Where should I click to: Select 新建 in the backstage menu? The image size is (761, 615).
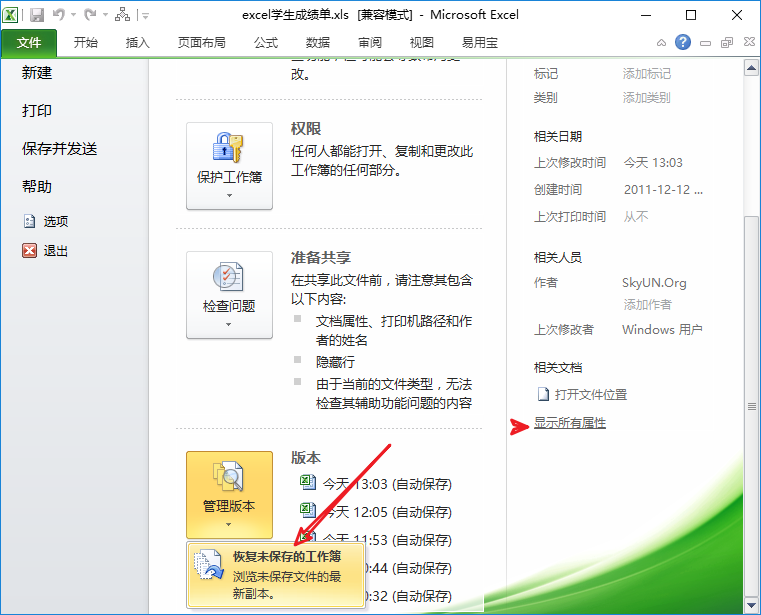click(37, 73)
